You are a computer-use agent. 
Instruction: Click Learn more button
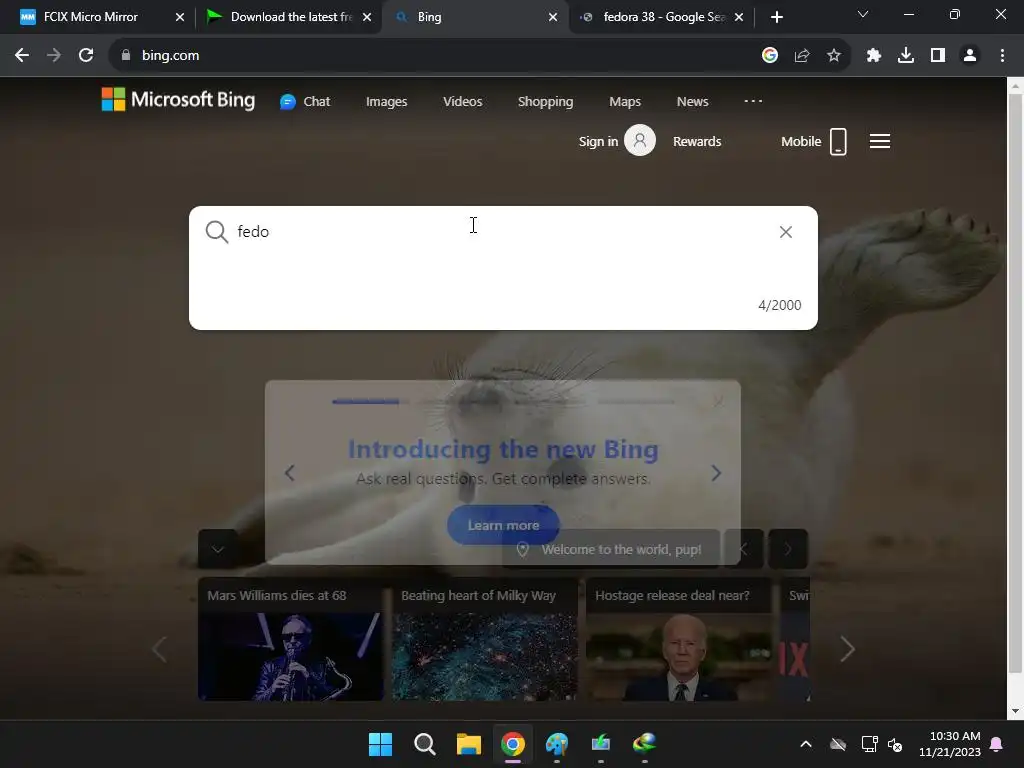tap(503, 525)
